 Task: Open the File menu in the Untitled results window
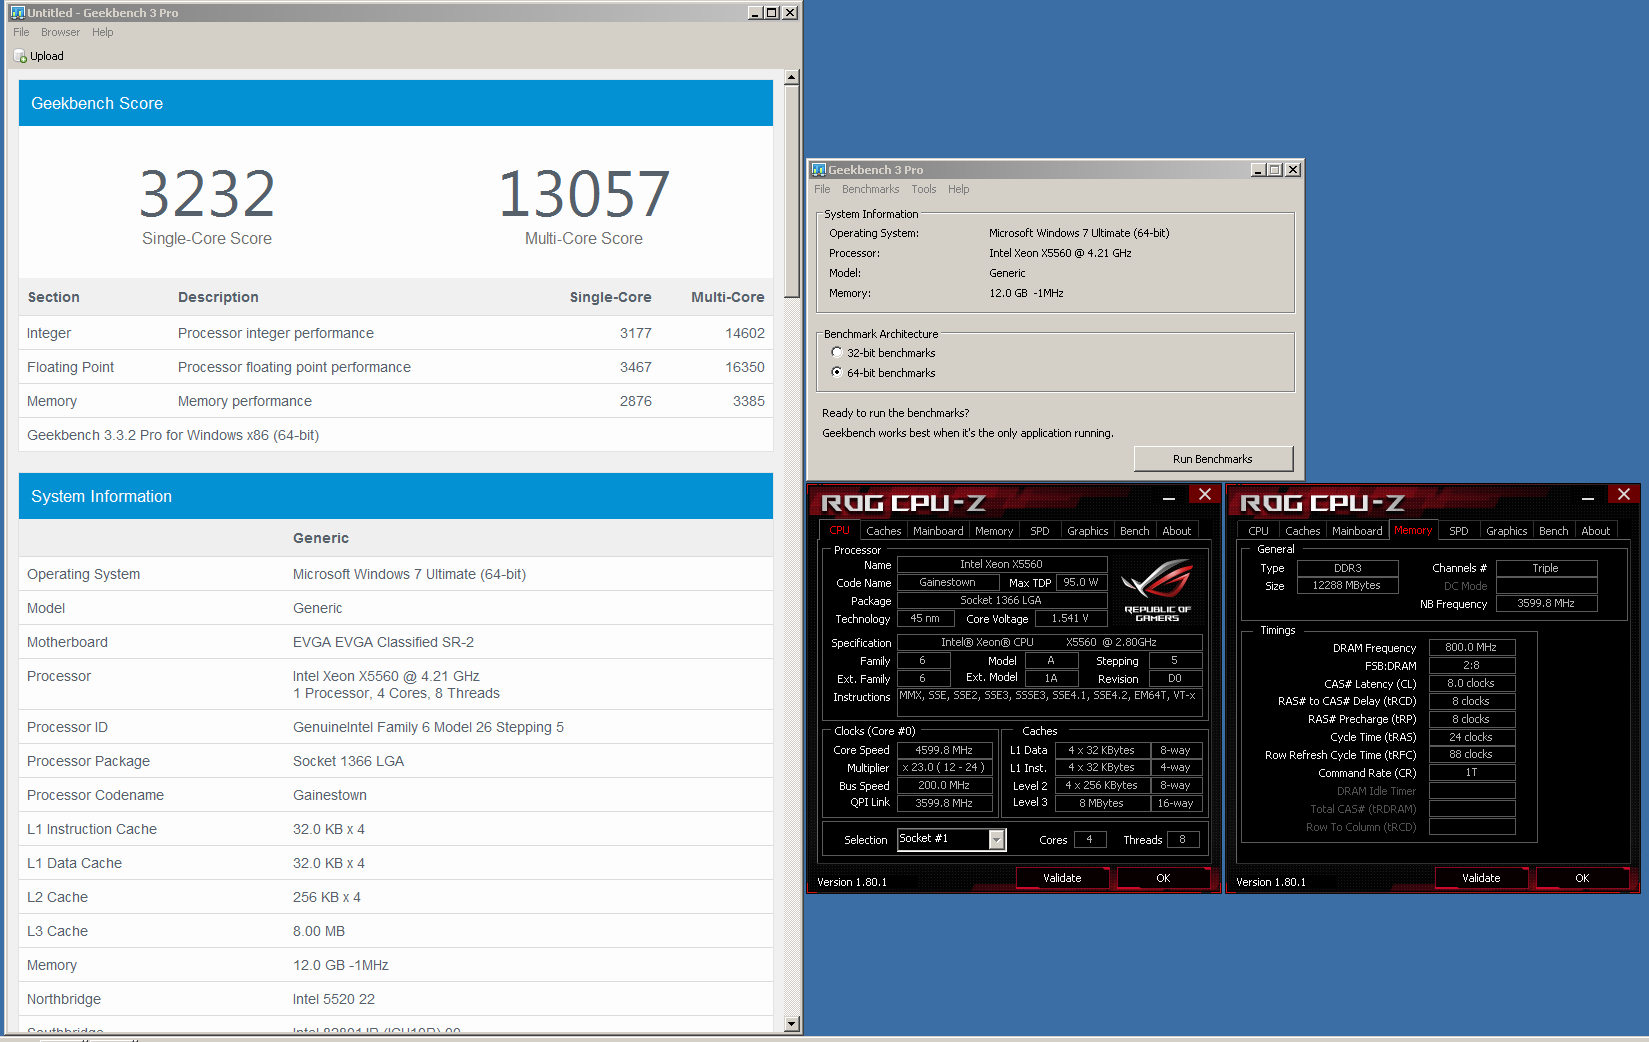(21, 32)
